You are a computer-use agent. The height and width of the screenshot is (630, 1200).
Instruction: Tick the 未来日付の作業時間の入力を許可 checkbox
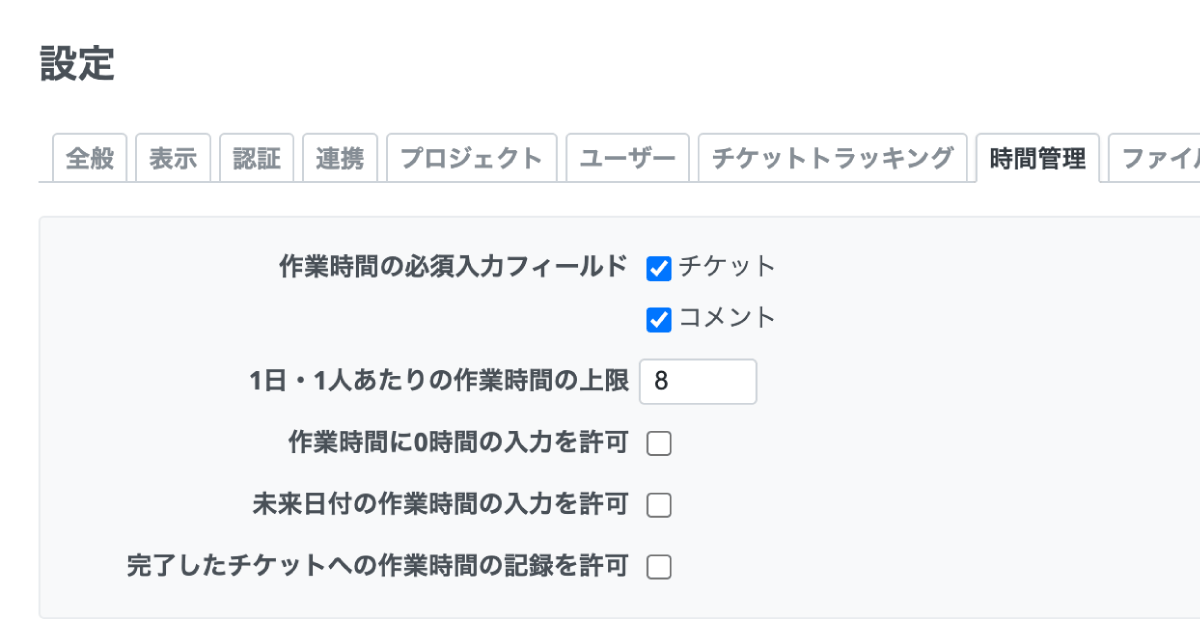click(659, 506)
